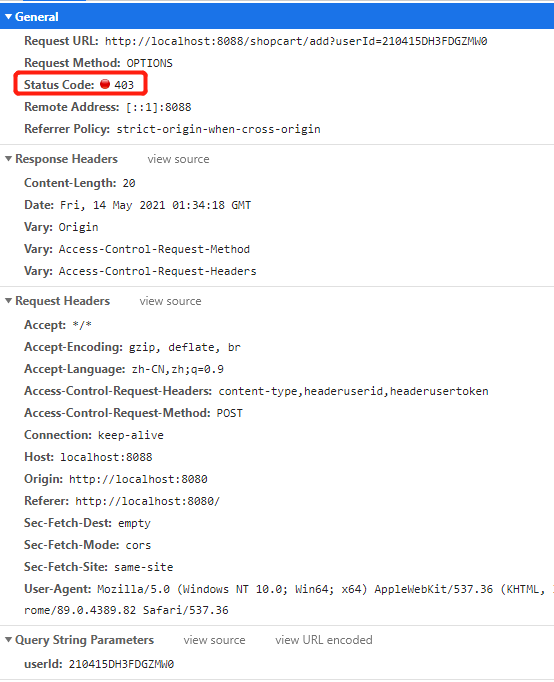This screenshot has height=682, width=554.
Task: Click the Remote Address value
Action: pyautogui.click(x=159, y=107)
